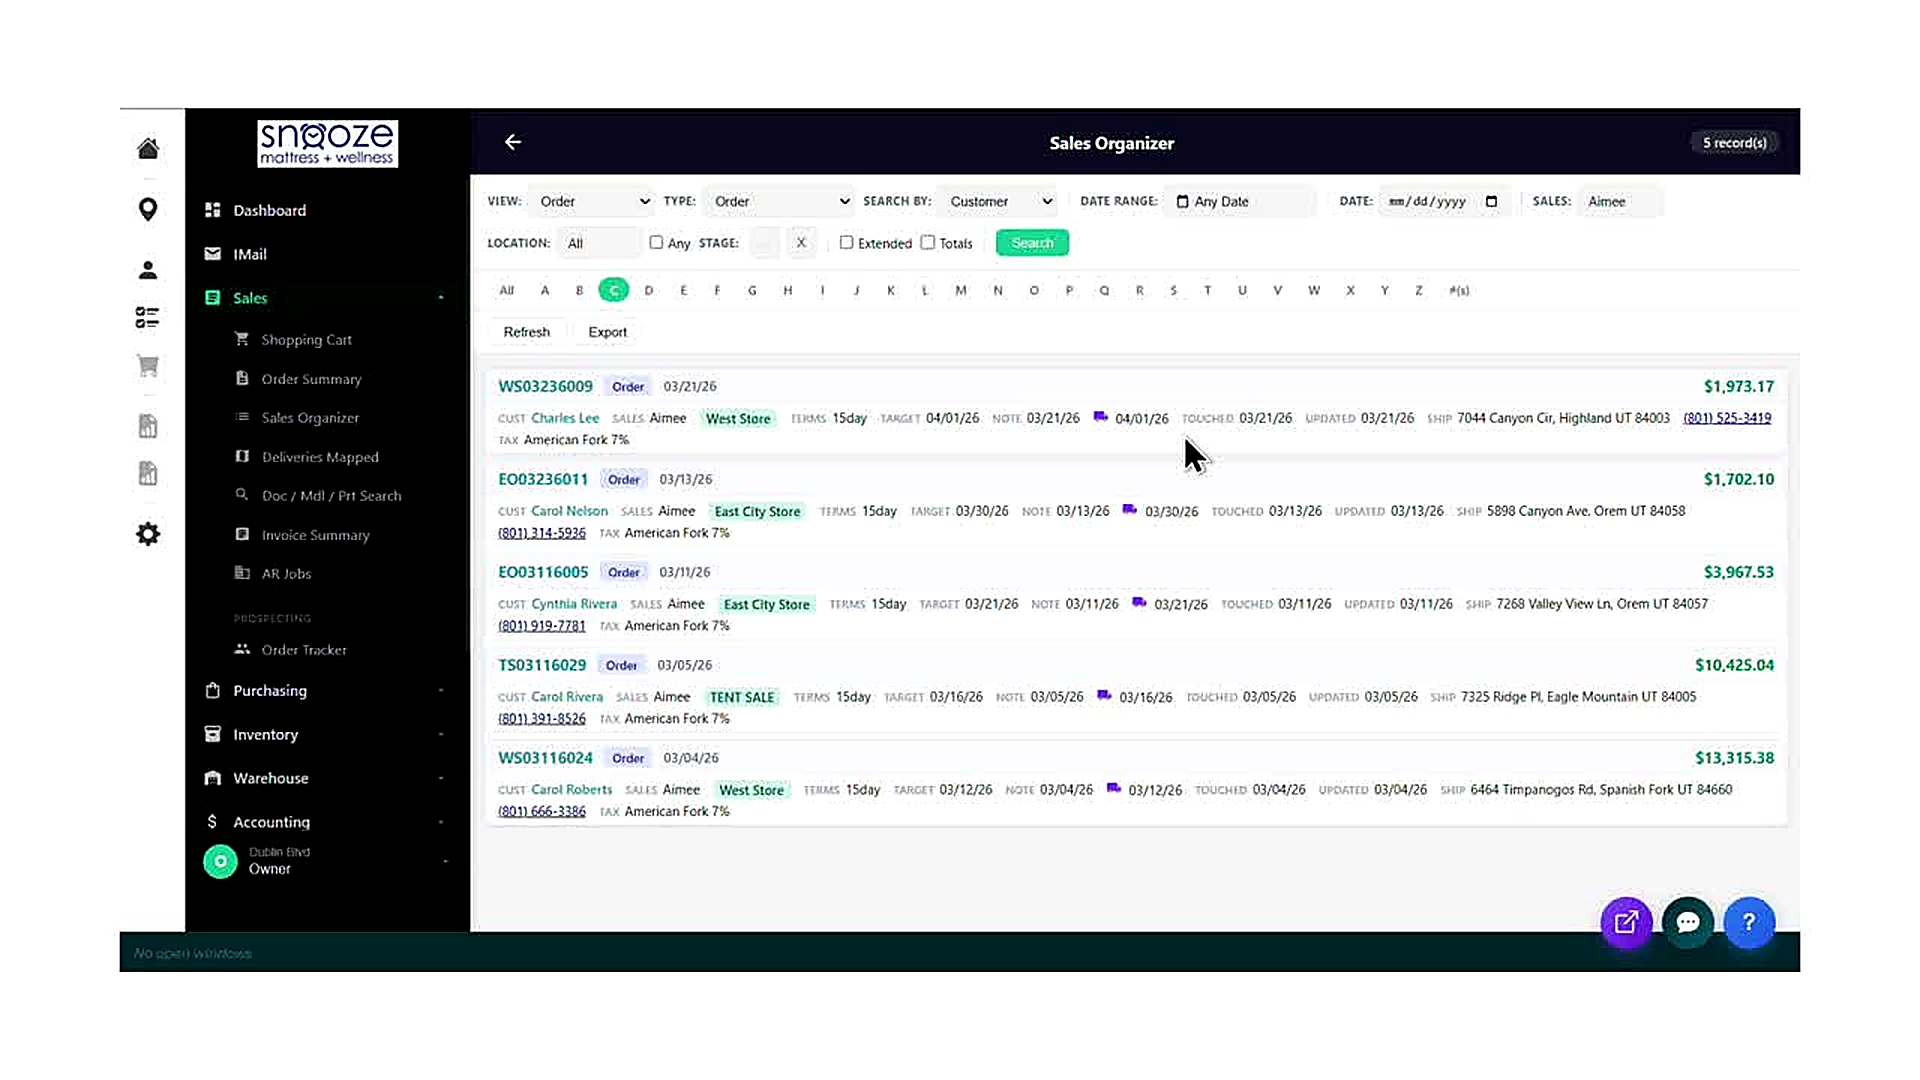Click the Refresh button

click(x=527, y=332)
